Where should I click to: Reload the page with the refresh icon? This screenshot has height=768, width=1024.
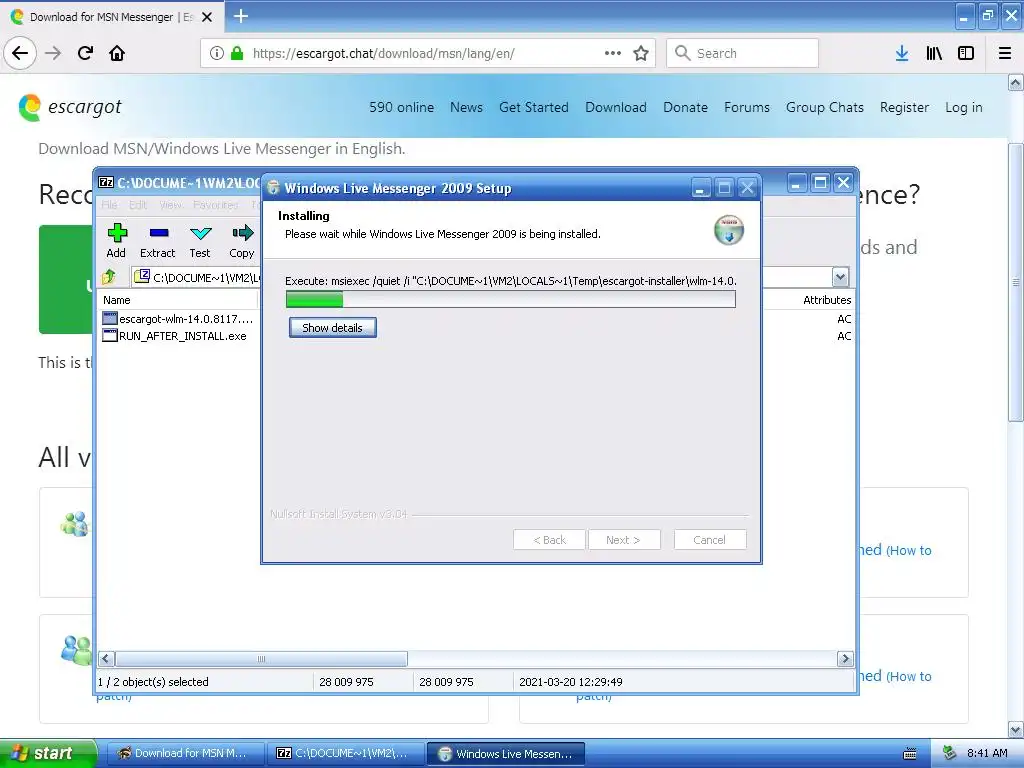coord(85,53)
